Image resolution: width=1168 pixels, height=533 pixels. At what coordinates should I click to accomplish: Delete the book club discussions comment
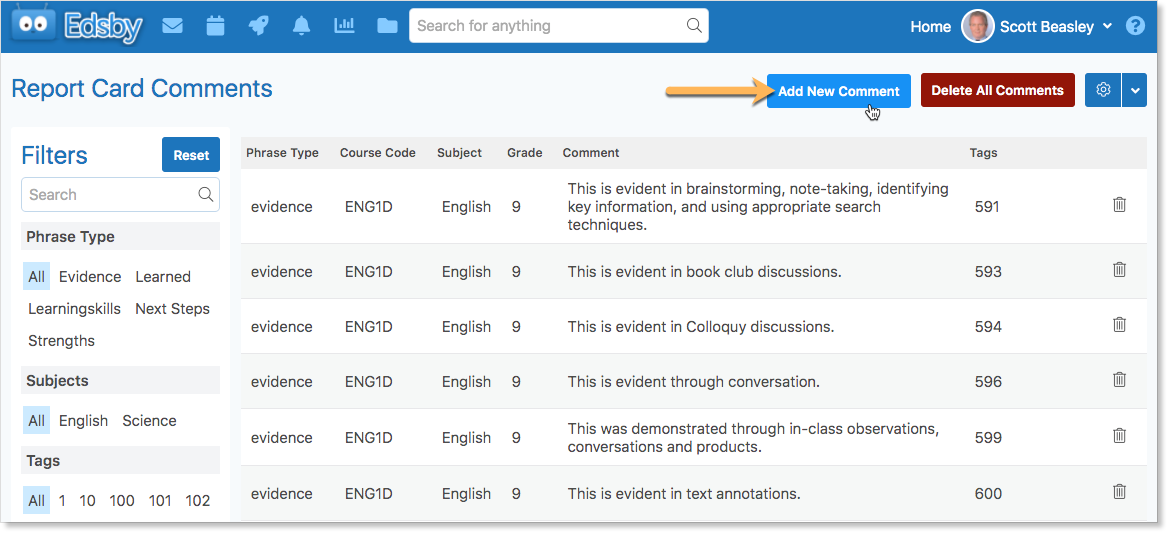[1119, 269]
